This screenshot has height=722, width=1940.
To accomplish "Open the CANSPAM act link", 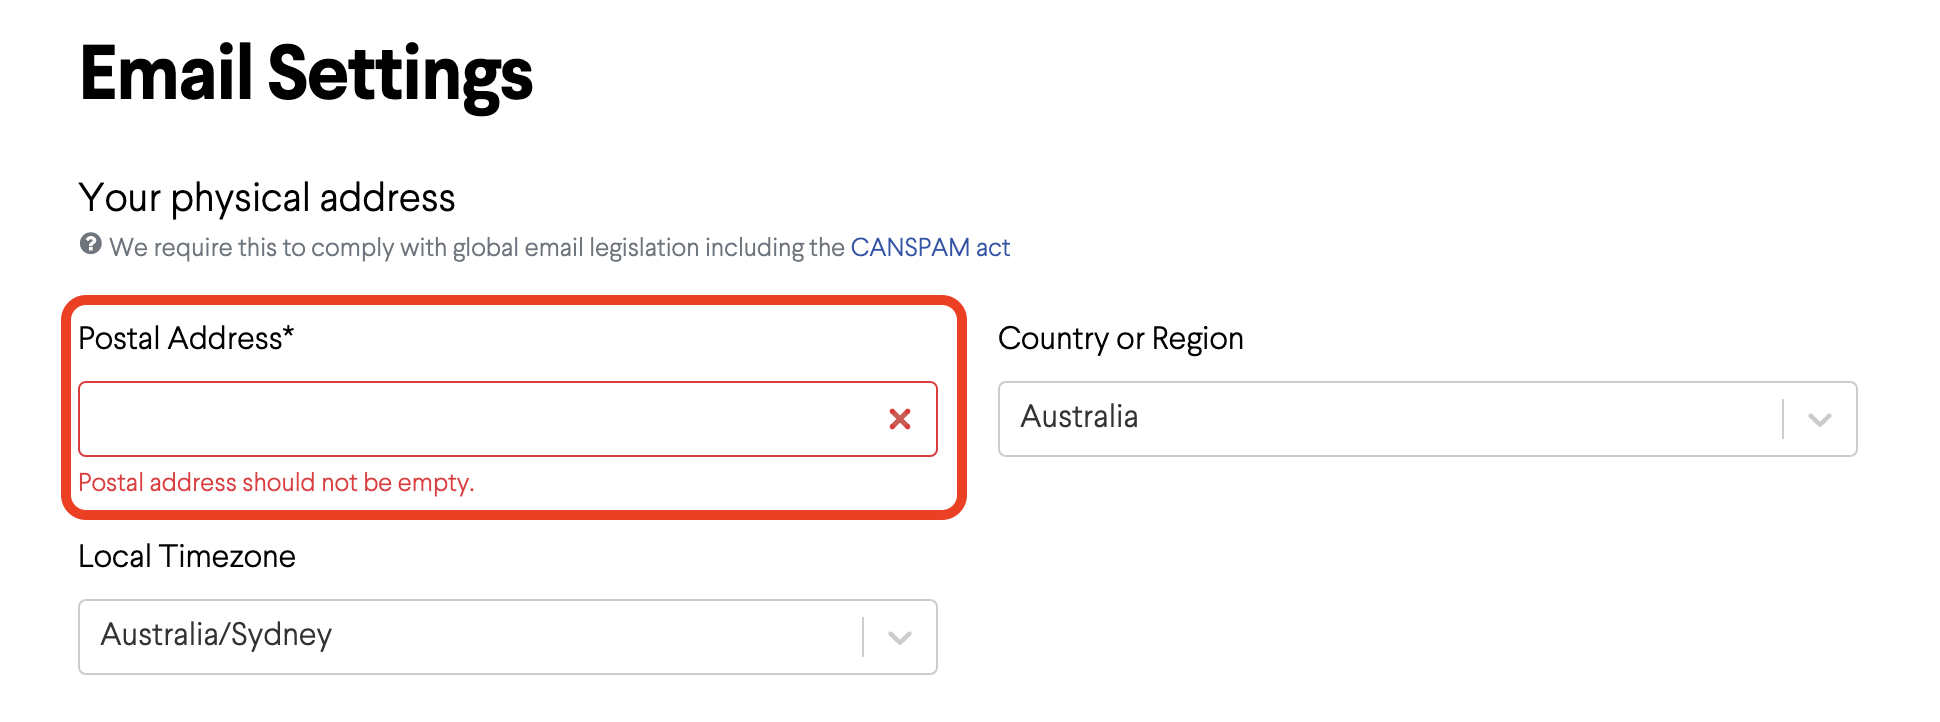I will tap(930, 247).
